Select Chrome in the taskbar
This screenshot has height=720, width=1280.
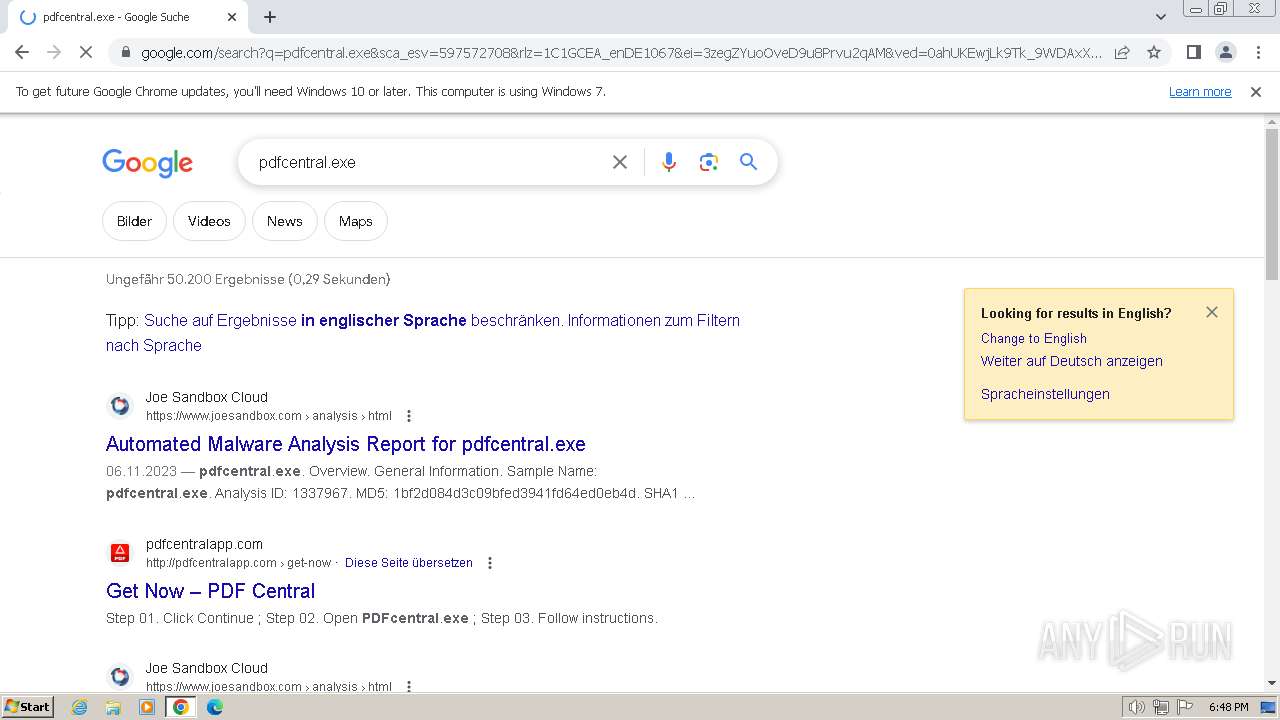[181, 707]
